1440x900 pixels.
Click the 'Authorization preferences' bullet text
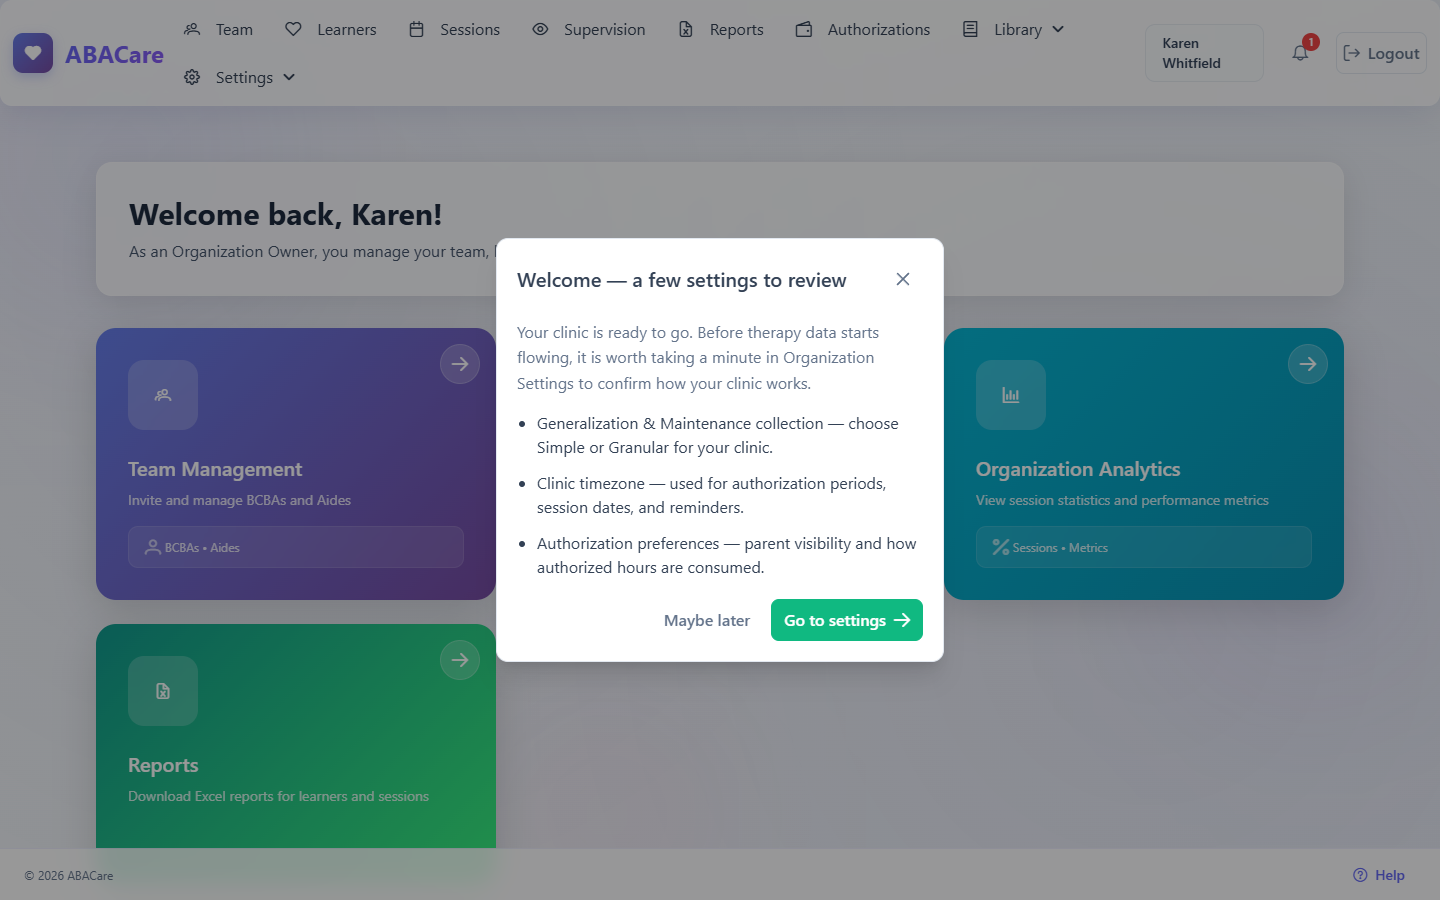pos(727,555)
